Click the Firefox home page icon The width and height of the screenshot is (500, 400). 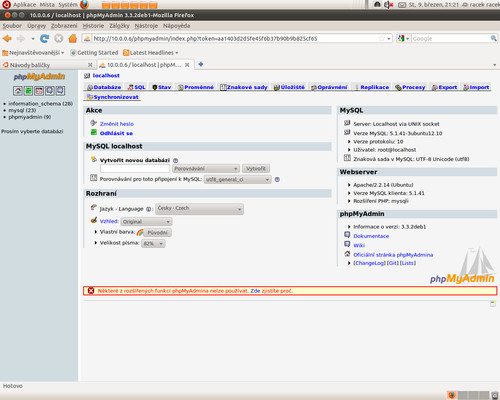point(73,39)
